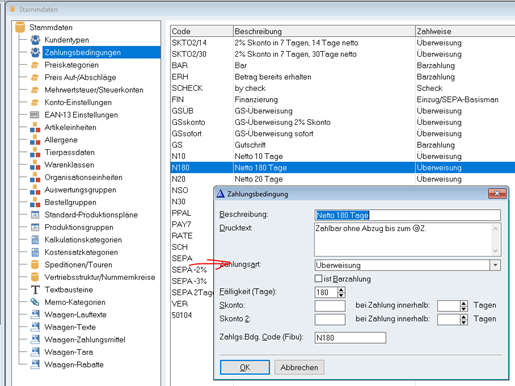
Task: Click the Organisationseinheiten icon
Action: [35, 177]
